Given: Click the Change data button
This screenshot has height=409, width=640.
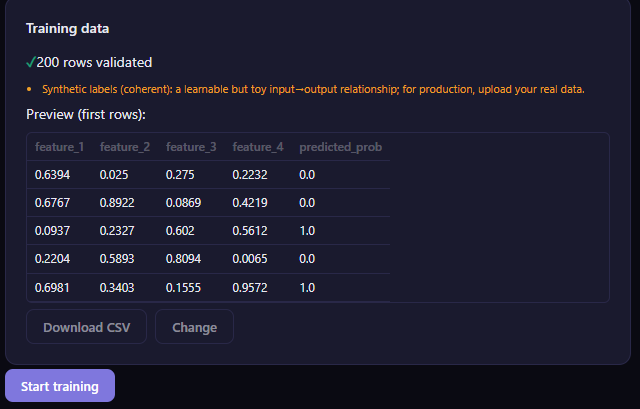Looking at the screenshot, I should [x=194, y=327].
